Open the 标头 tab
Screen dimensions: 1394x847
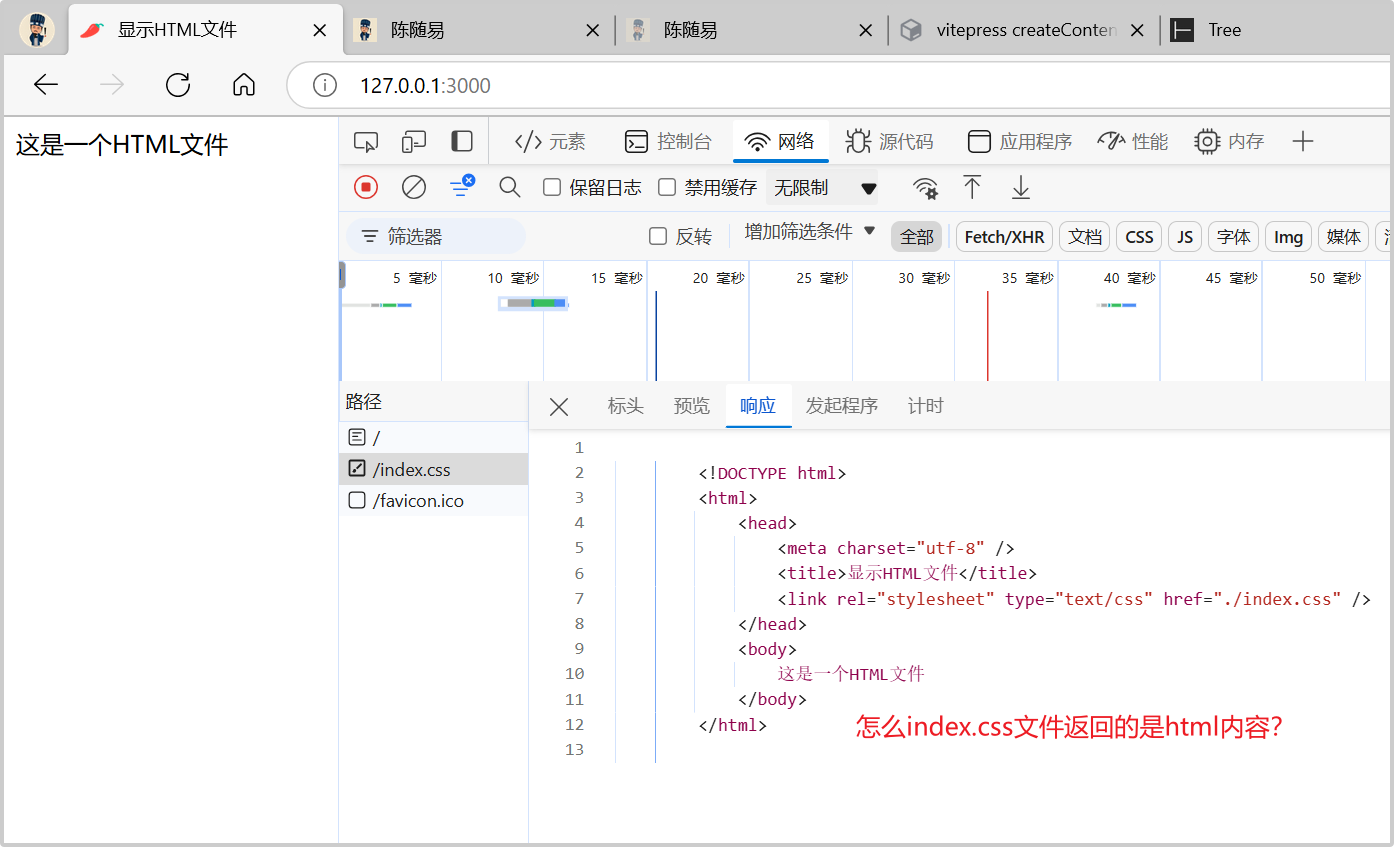626,406
